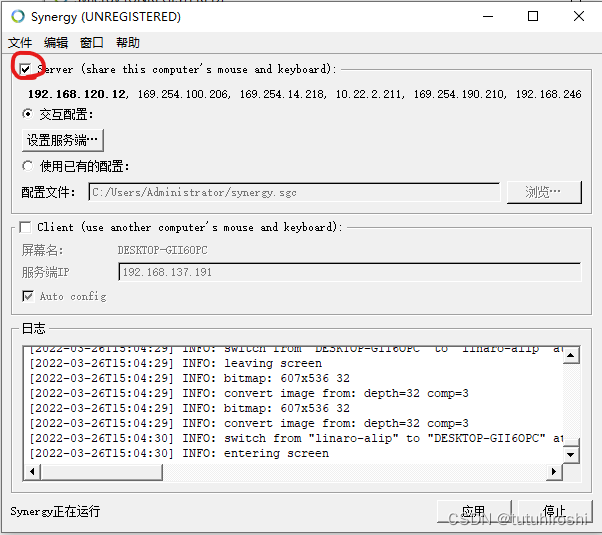Click the Synergy正在运行 status text
The width and height of the screenshot is (602, 535).
tap(55, 512)
